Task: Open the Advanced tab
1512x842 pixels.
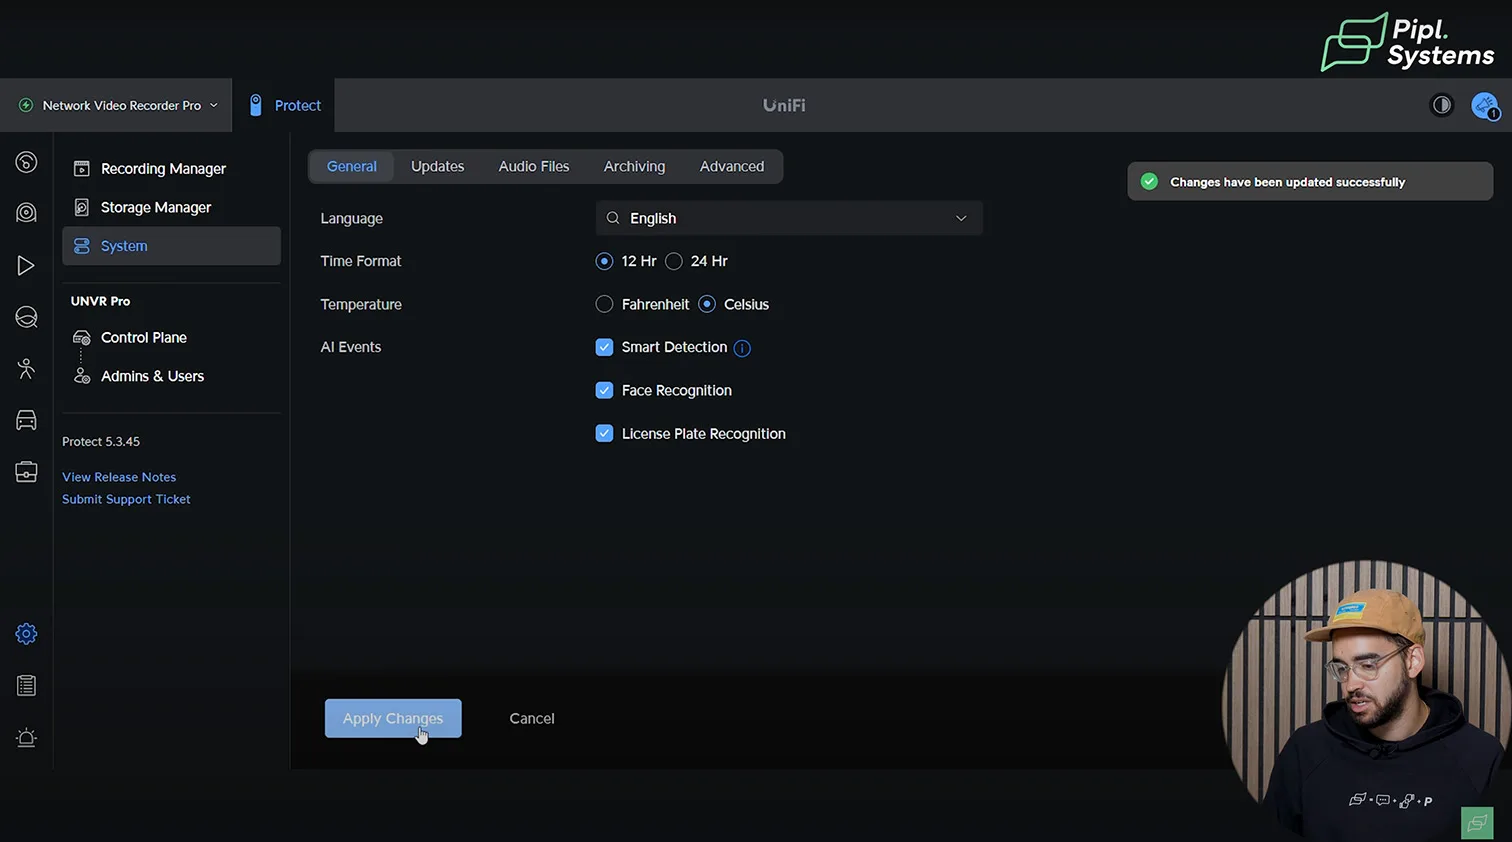Action: 731,167
